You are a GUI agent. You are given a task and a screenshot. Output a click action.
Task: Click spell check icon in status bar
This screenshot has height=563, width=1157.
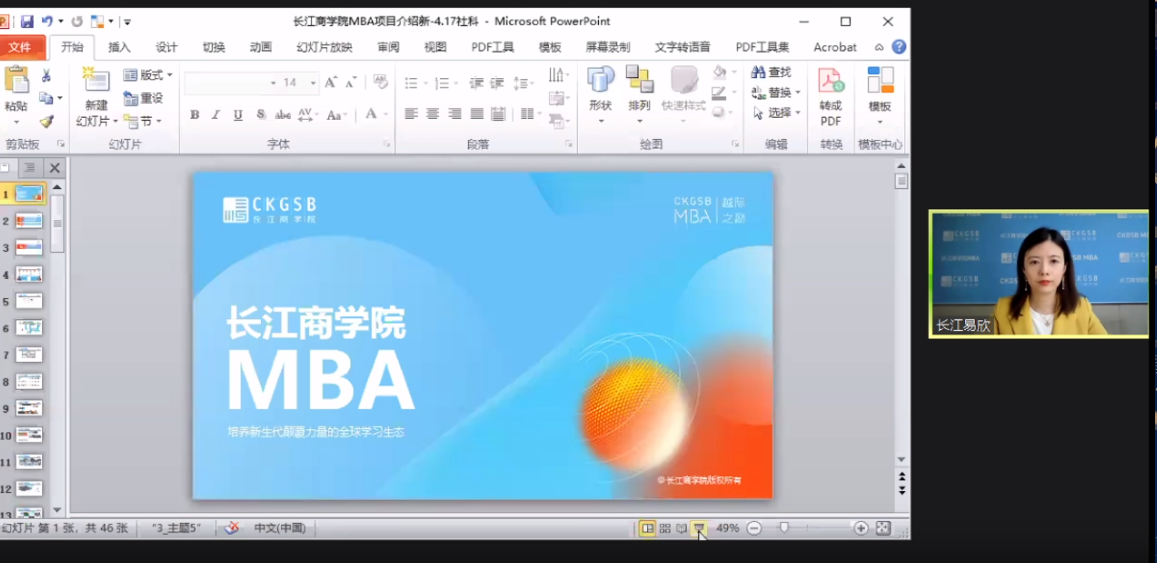[232, 528]
